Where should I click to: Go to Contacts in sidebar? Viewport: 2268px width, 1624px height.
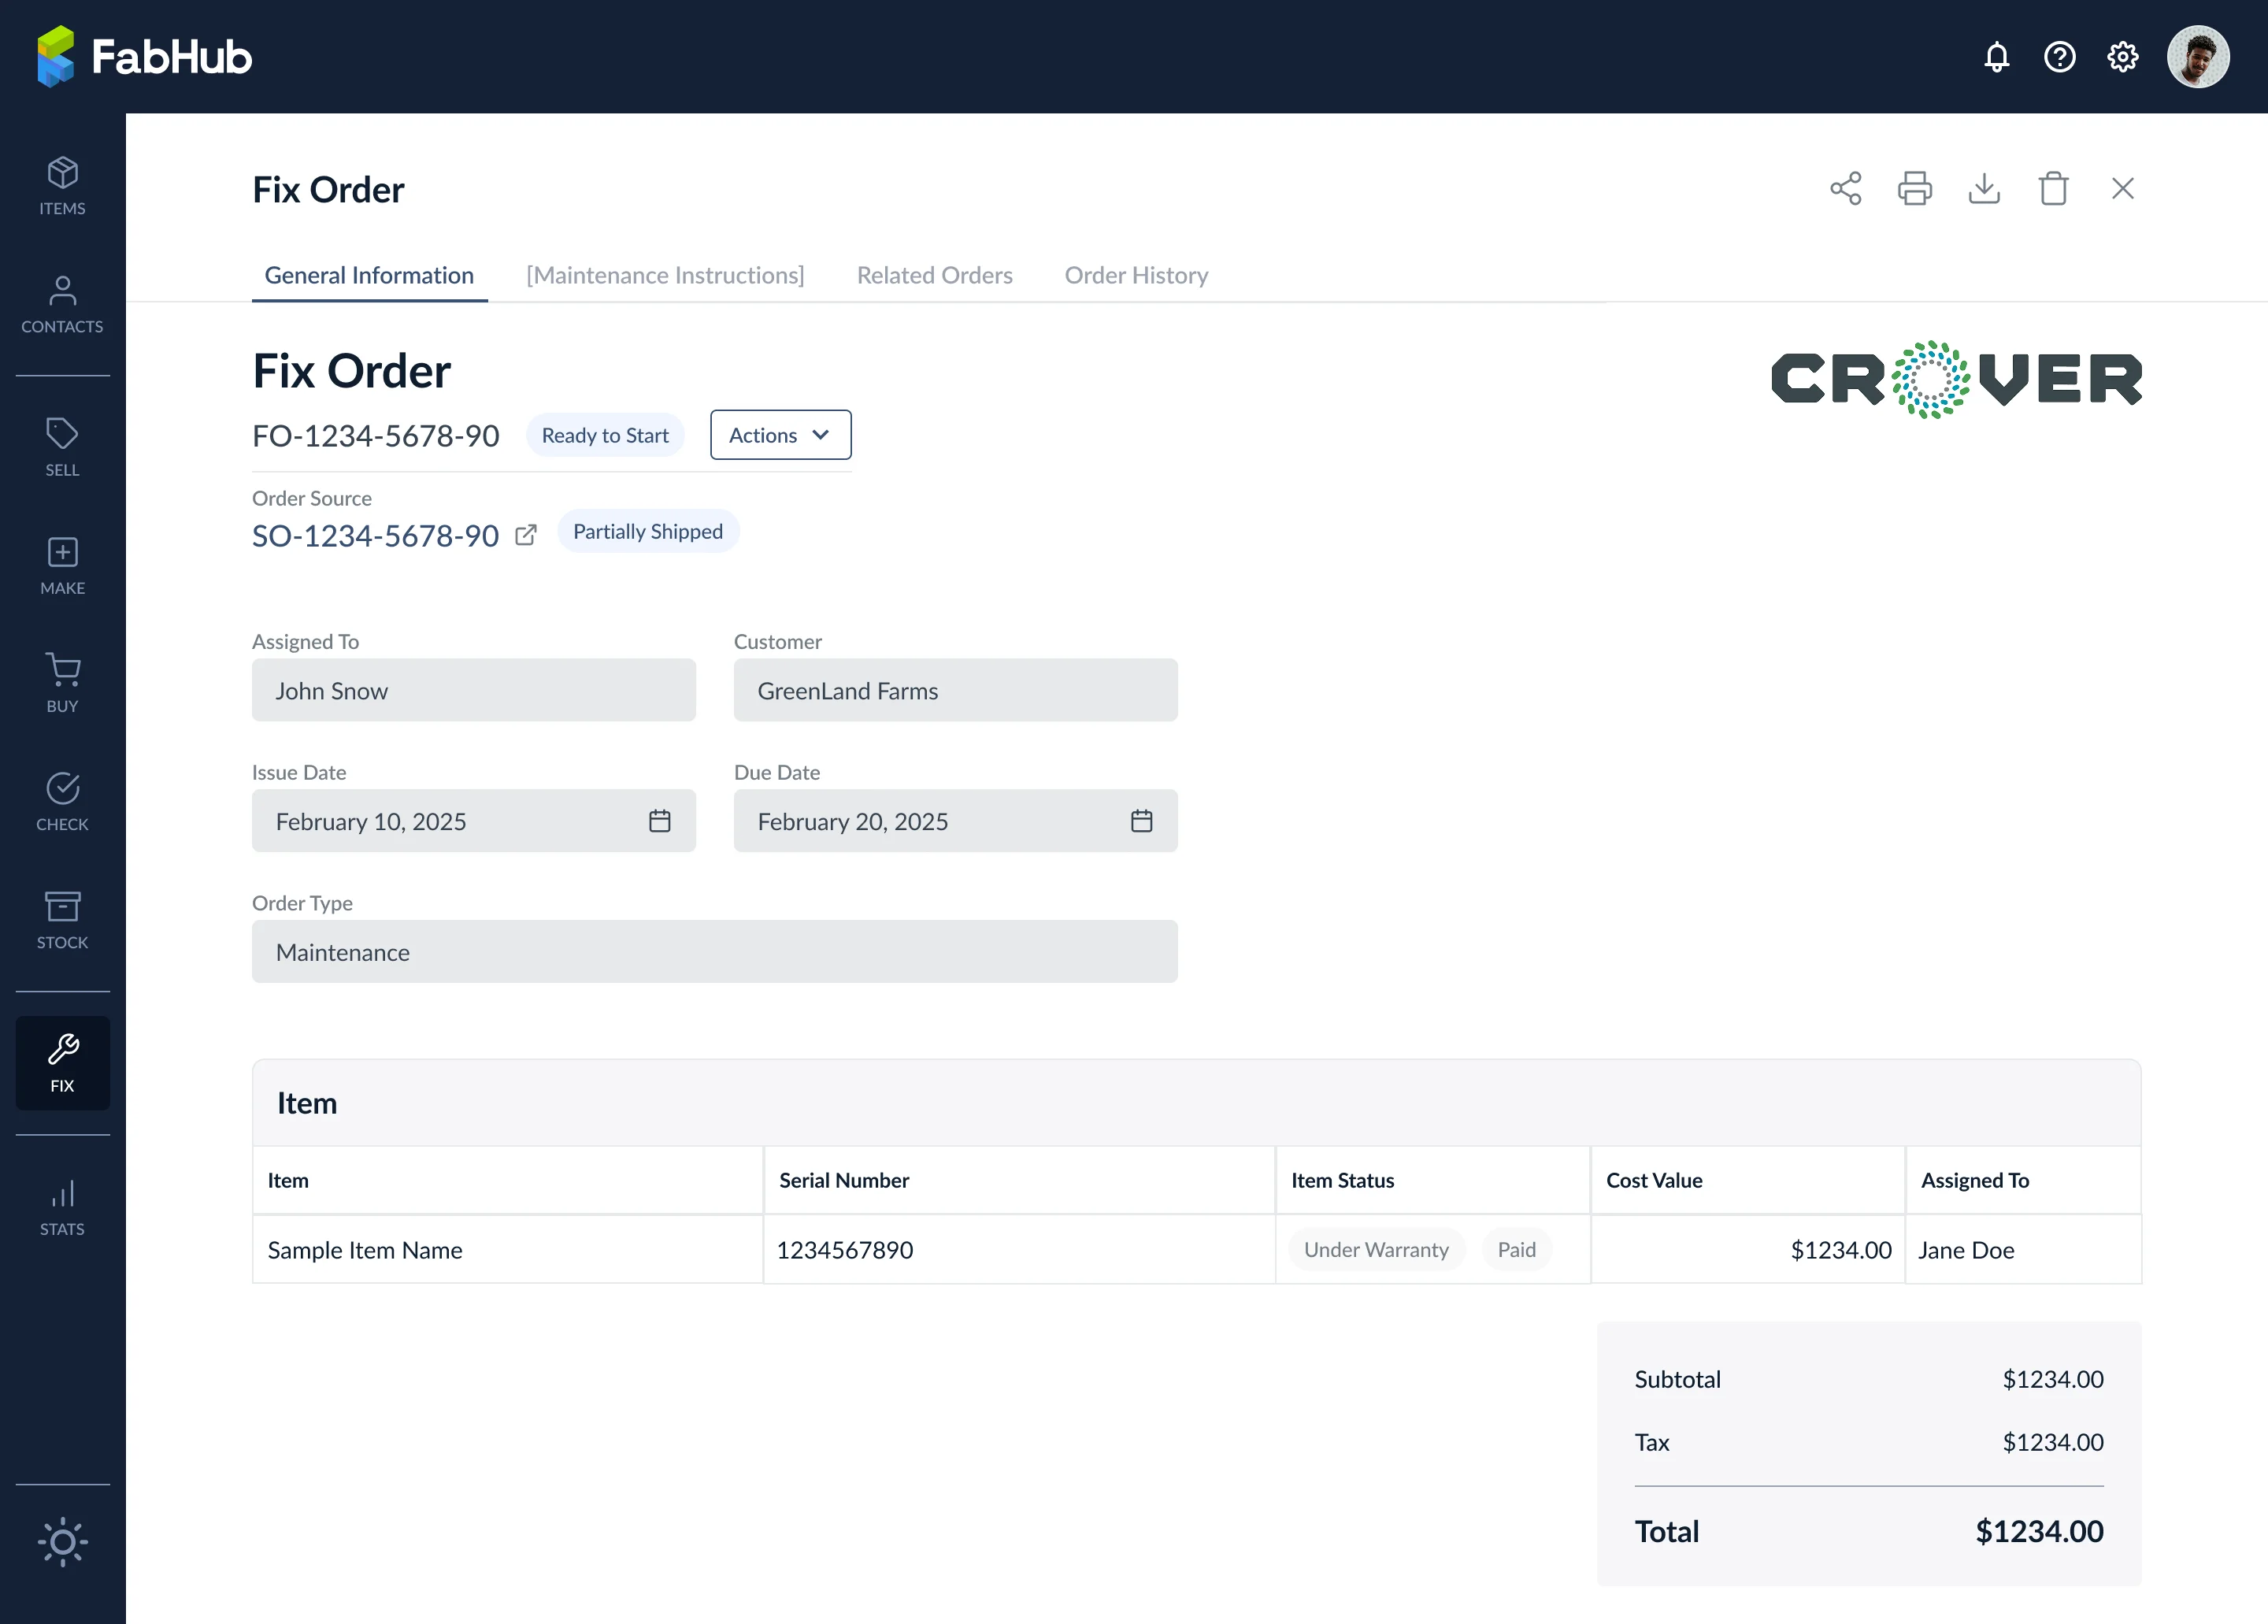62,304
